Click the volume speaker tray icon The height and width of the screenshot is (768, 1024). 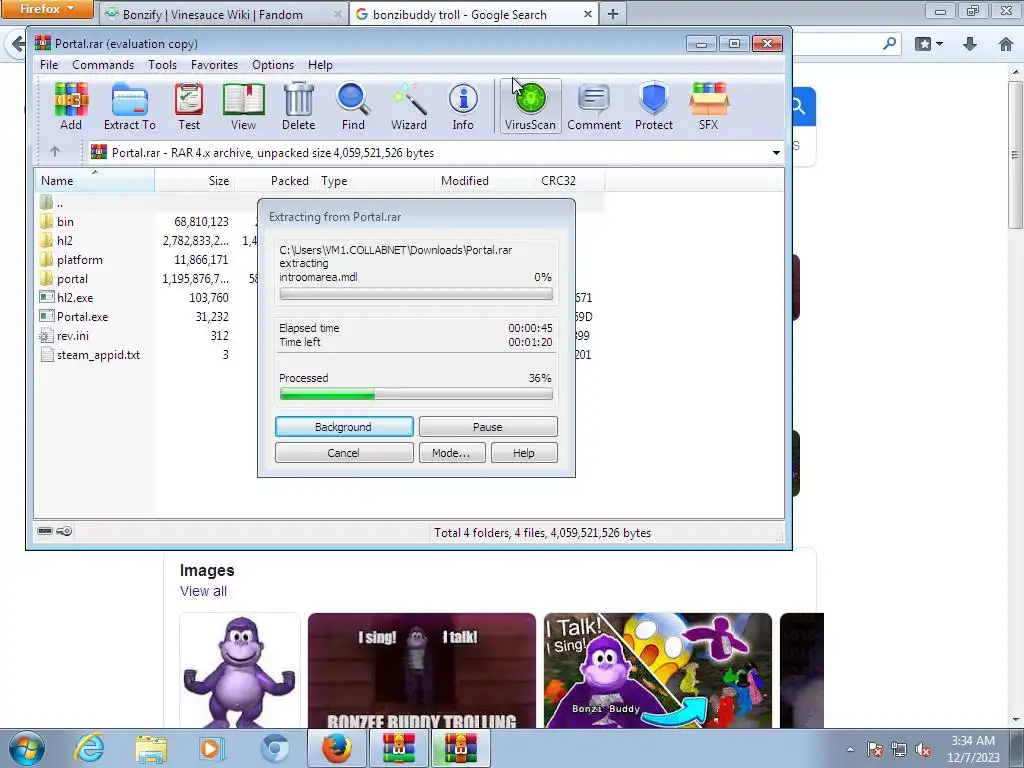(923, 750)
